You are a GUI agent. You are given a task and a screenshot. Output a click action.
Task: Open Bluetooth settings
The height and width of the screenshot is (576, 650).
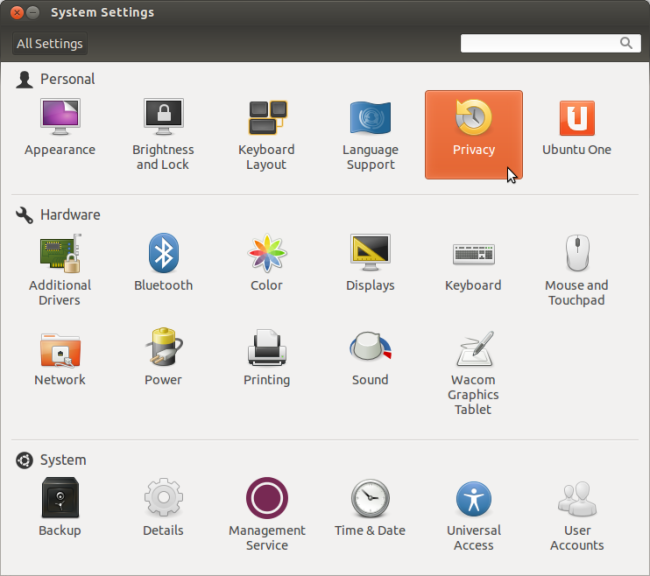[x=163, y=262]
